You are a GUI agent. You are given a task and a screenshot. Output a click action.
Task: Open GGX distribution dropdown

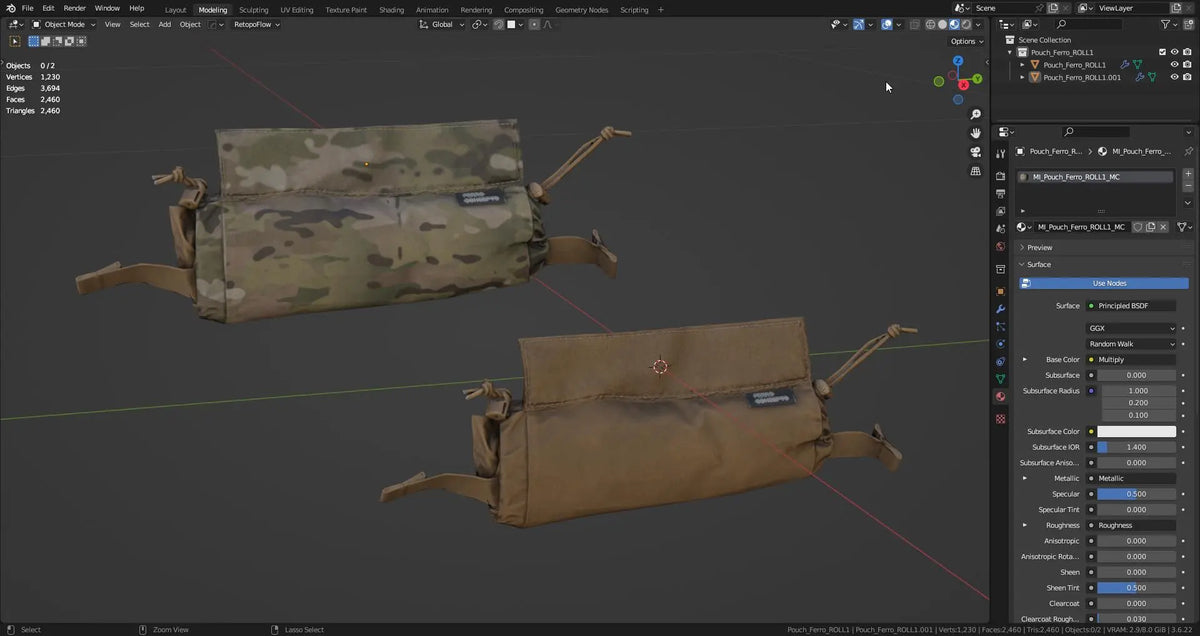(1131, 328)
